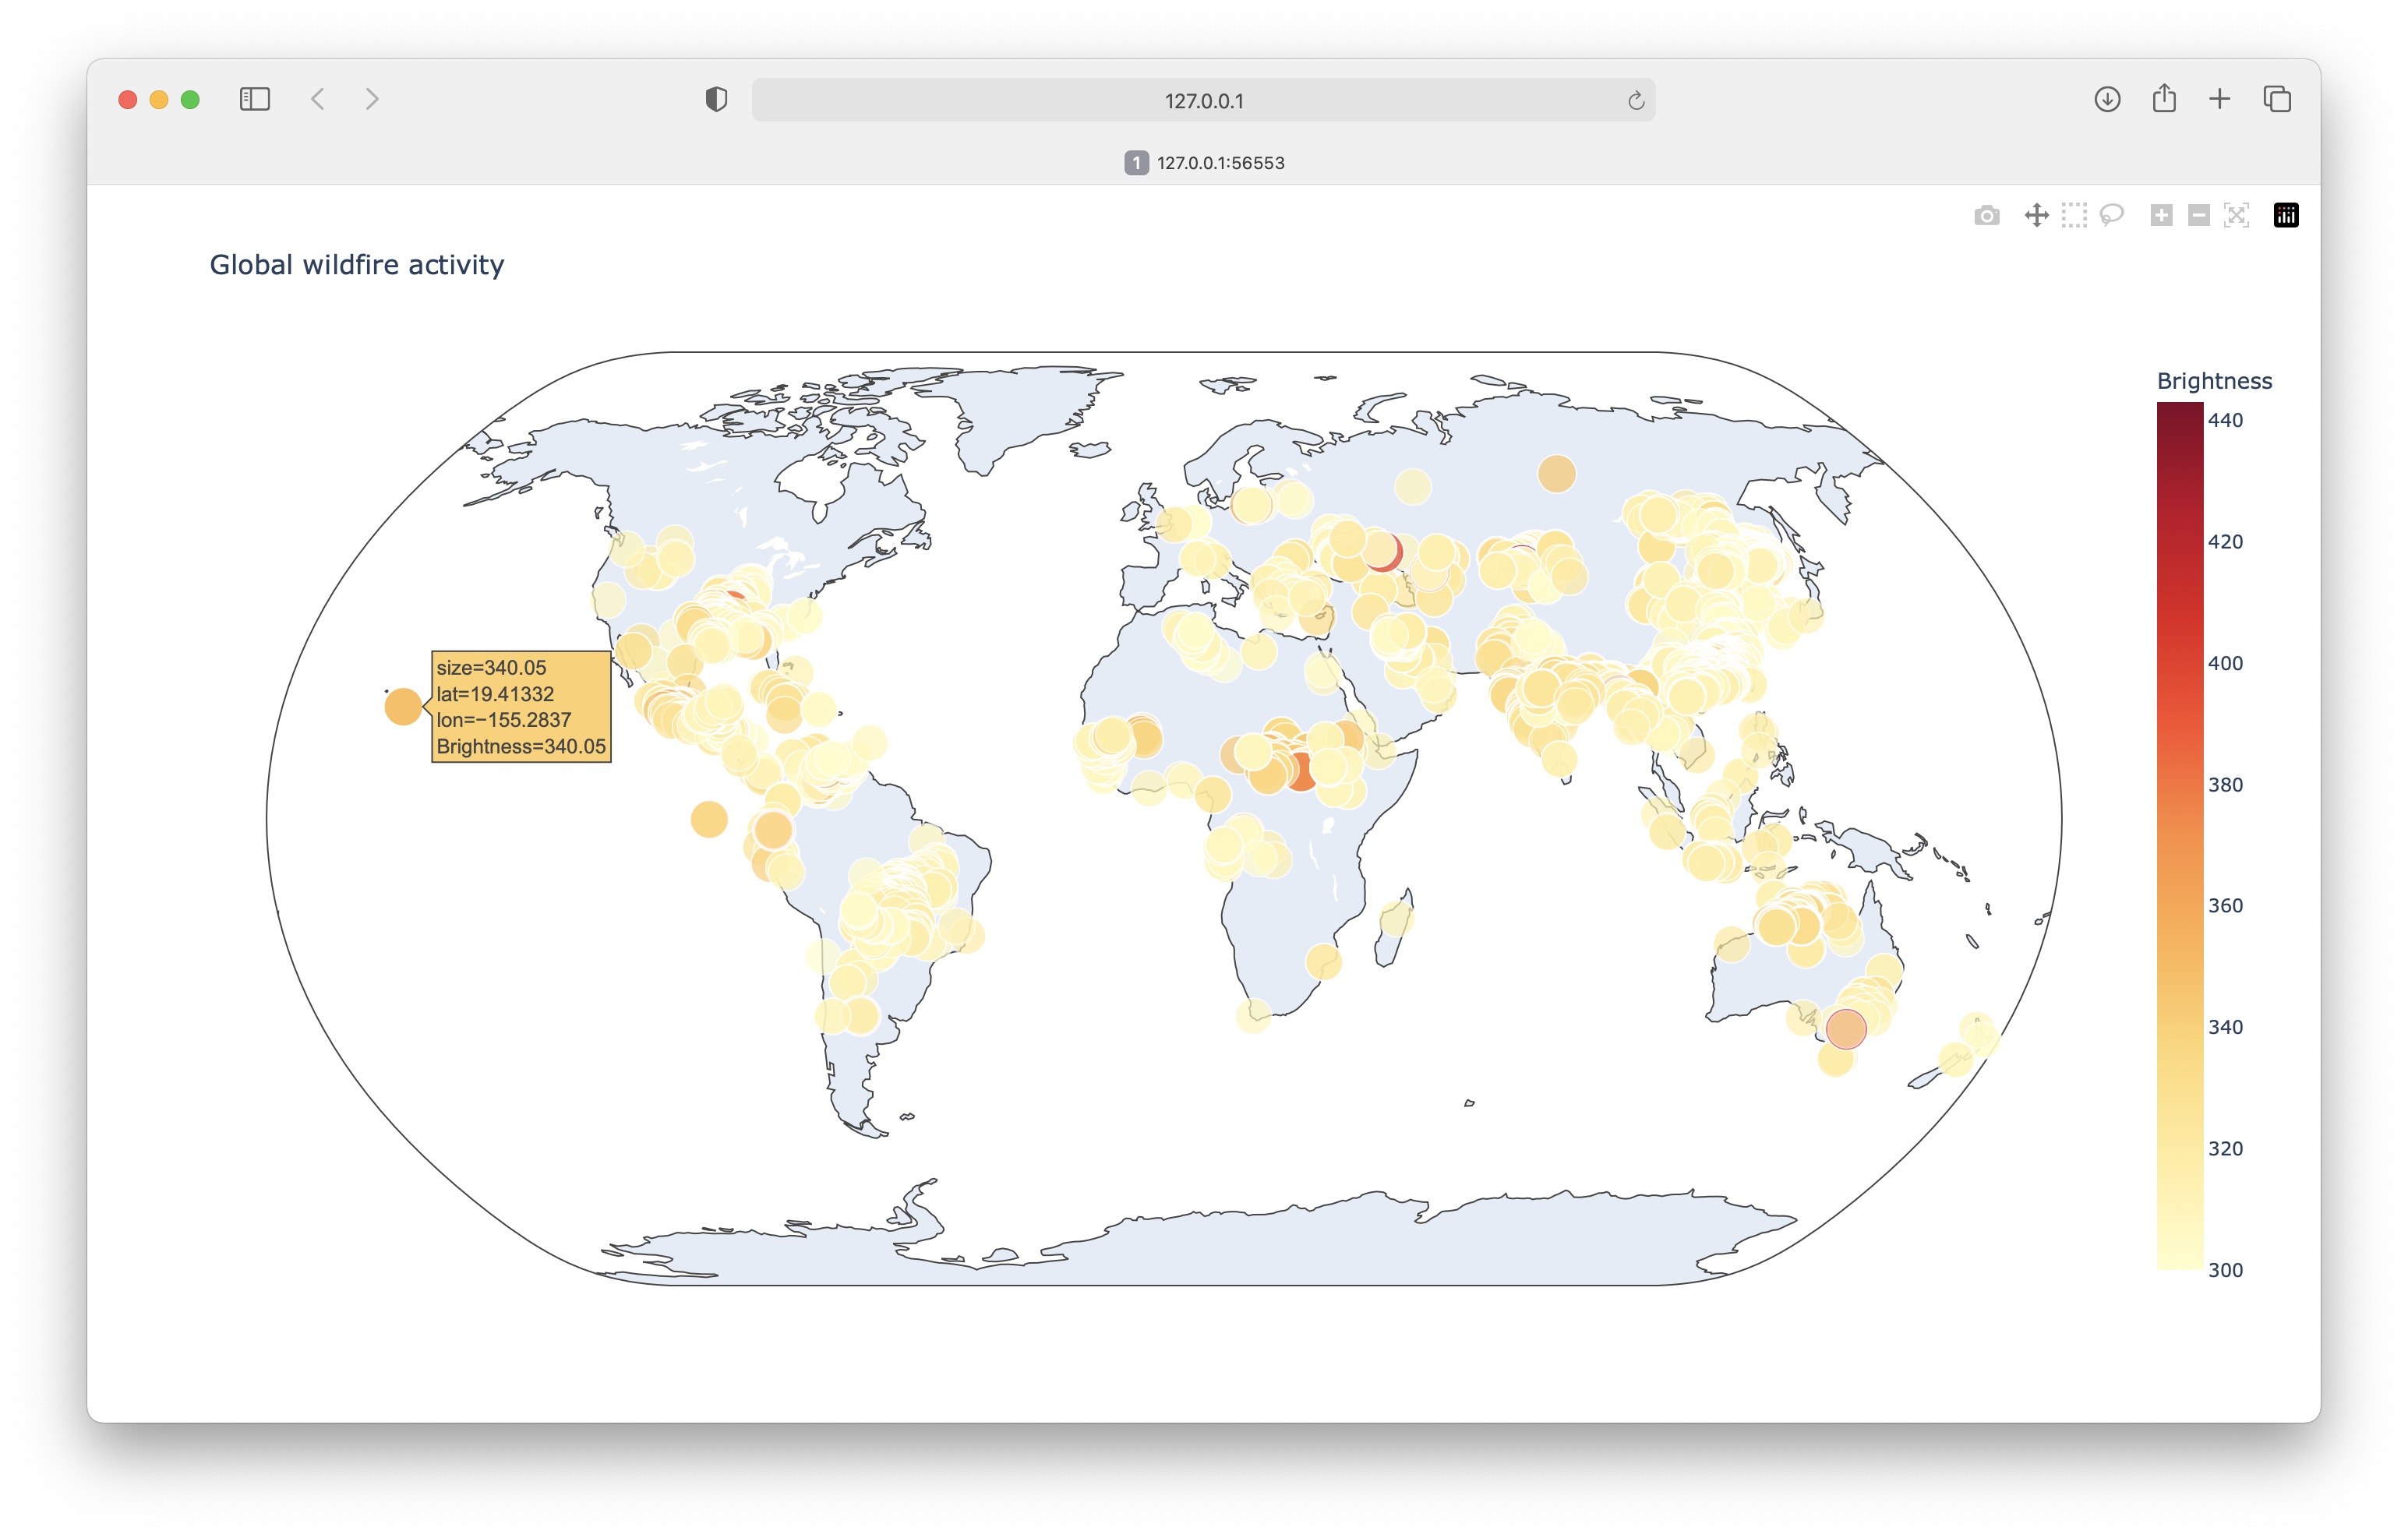Select the Pan tool in modebar

pyautogui.click(x=2036, y=215)
